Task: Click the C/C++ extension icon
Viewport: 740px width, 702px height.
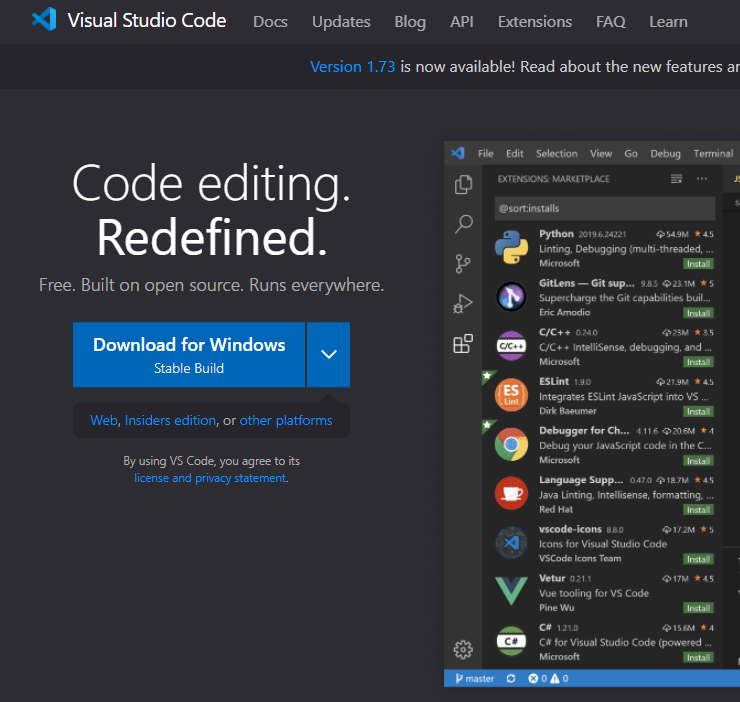Action: pyautogui.click(x=511, y=346)
